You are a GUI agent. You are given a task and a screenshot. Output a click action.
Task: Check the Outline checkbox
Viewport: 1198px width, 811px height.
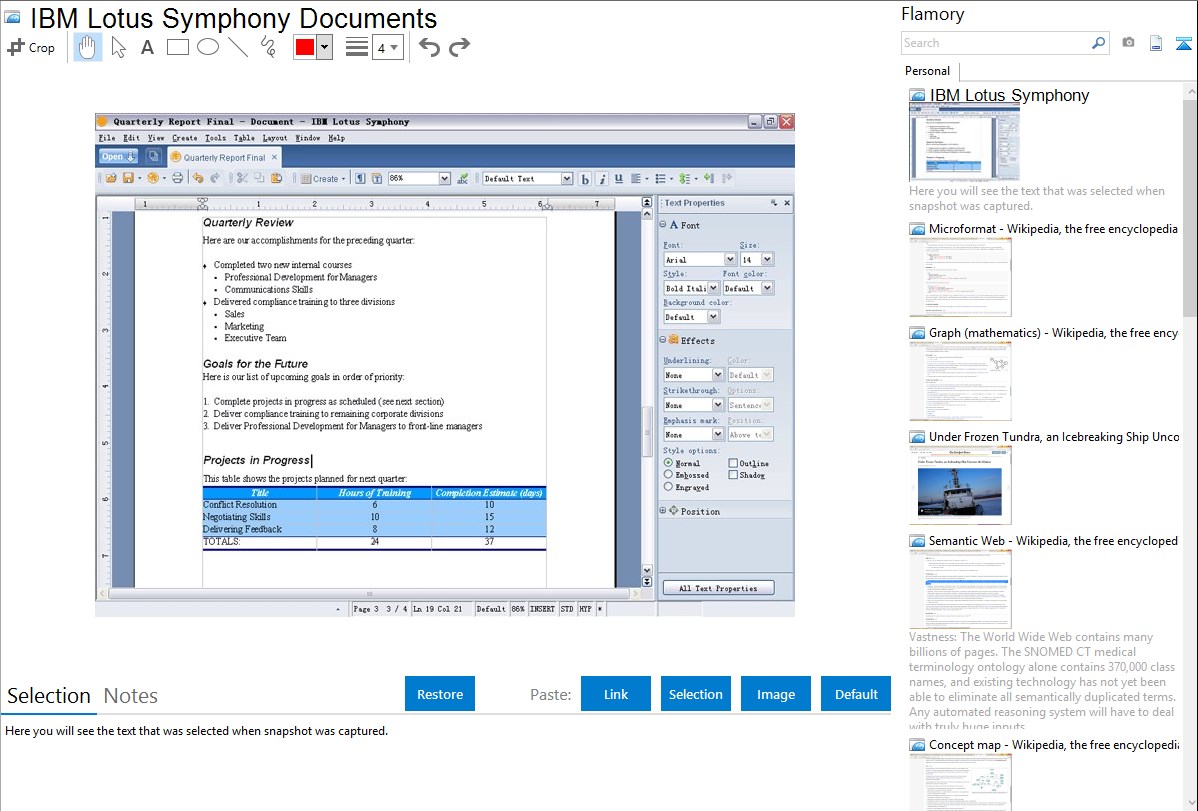pos(733,463)
